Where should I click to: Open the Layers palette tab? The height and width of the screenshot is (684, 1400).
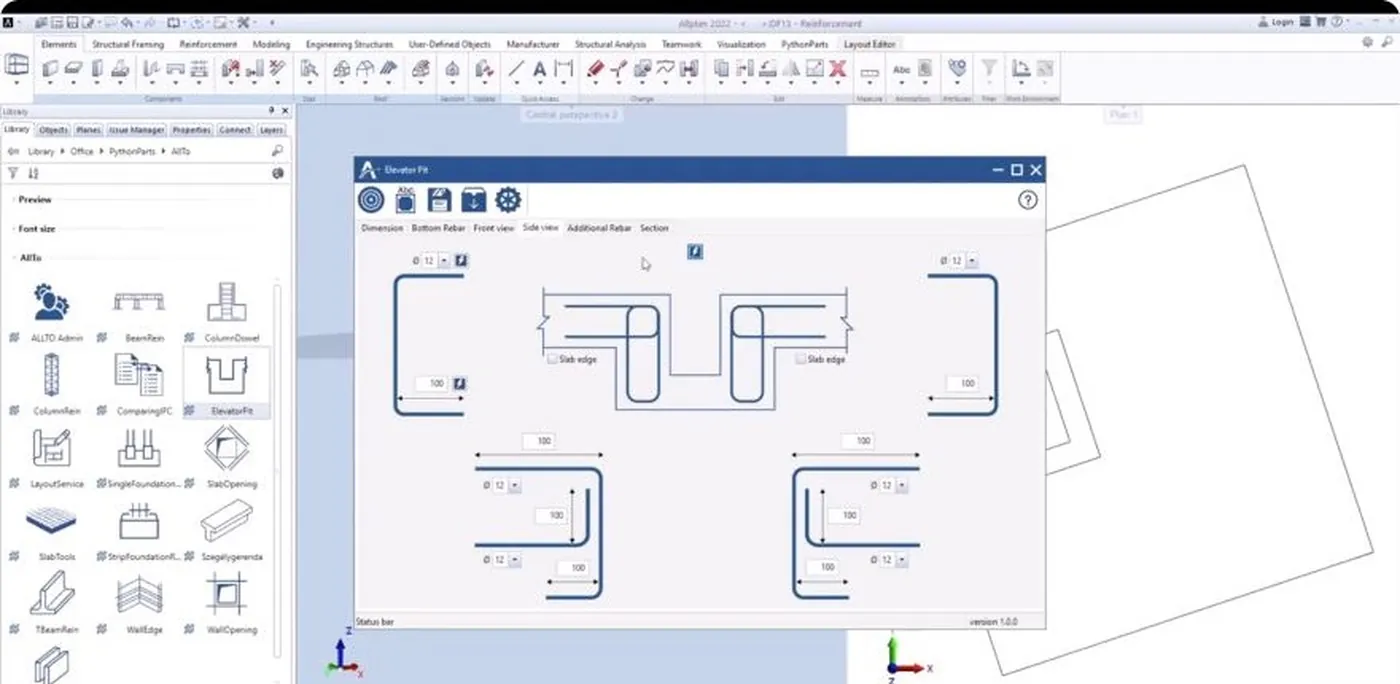point(271,130)
